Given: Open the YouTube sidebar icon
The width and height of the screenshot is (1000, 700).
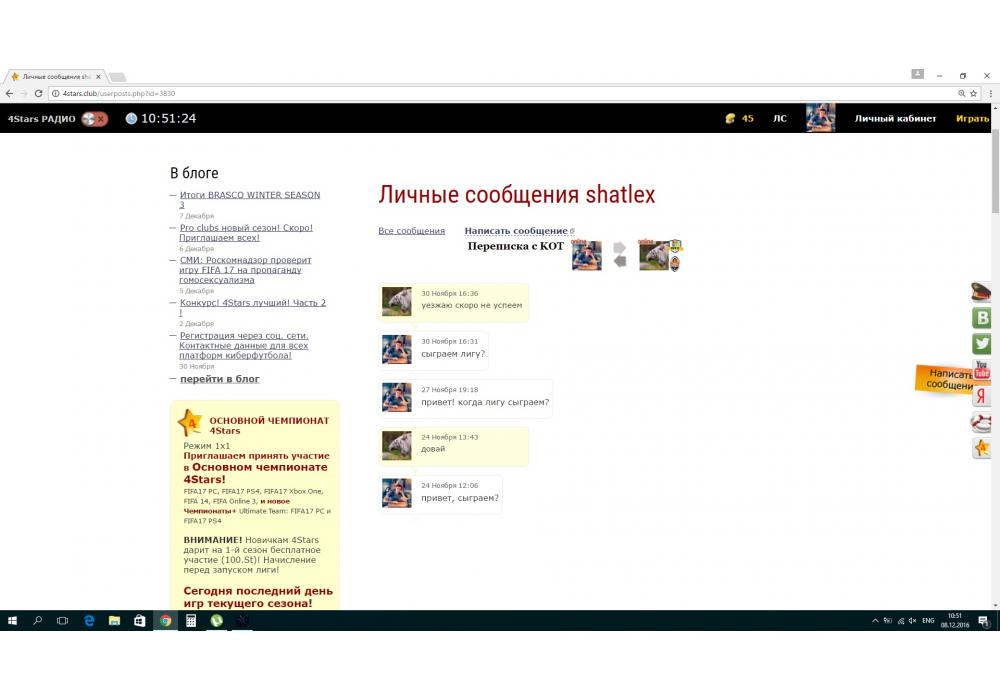Looking at the screenshot, I should [982, 370].
